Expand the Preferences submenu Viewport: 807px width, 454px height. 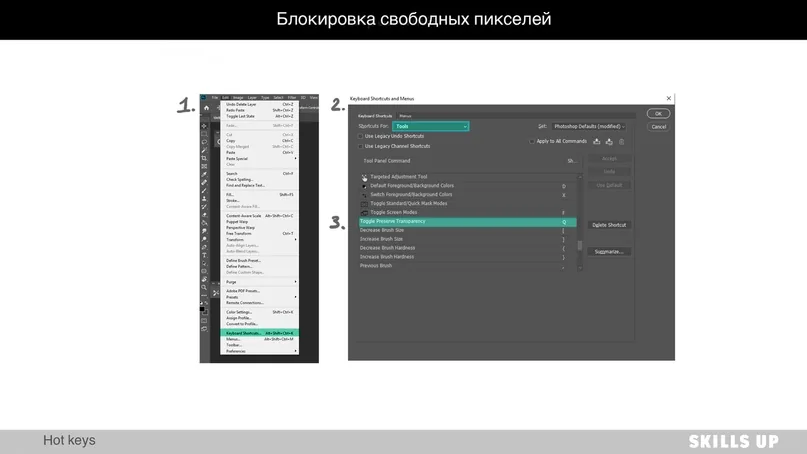coord(259,351)
